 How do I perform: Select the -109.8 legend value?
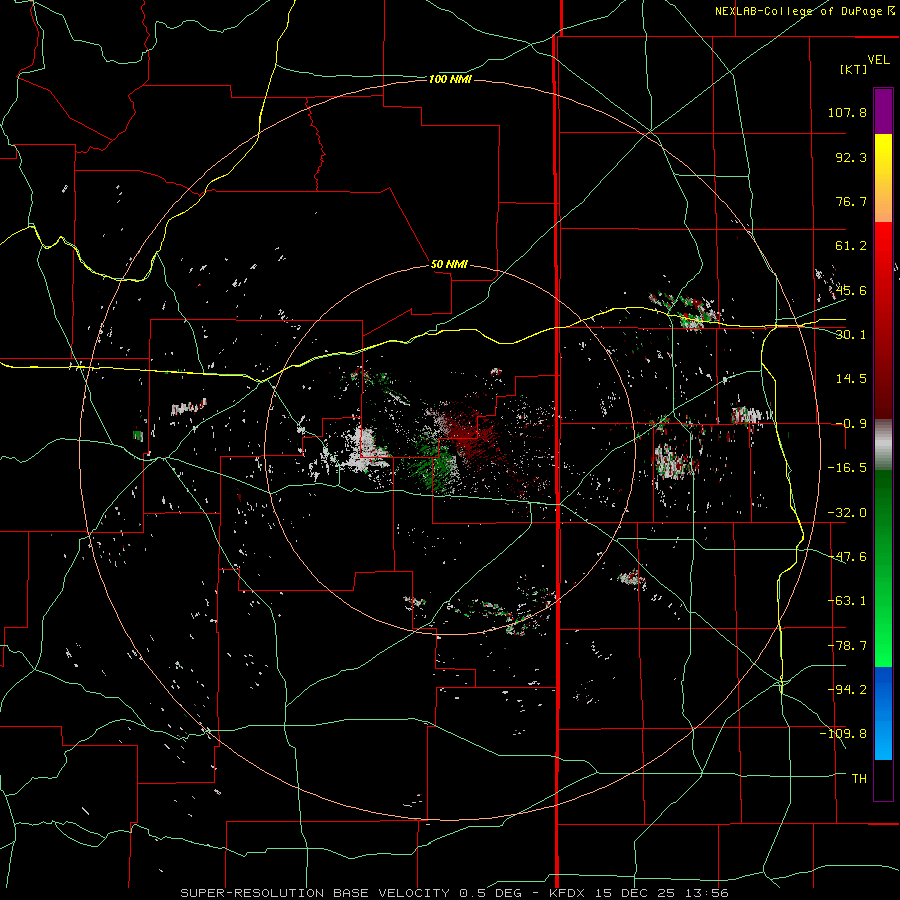tap(844, 734)
